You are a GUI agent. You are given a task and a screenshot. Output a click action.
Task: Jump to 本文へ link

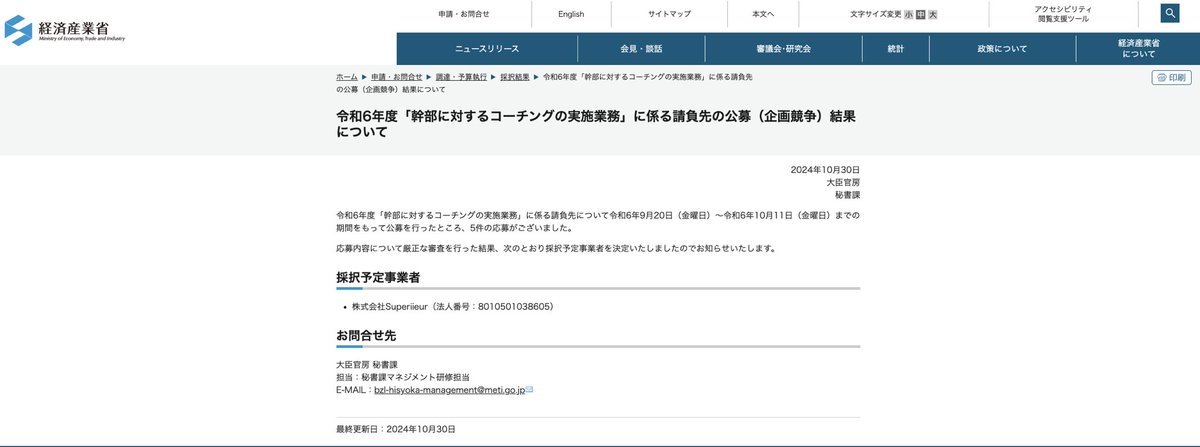pyautogui.click(x=763, y=14)
